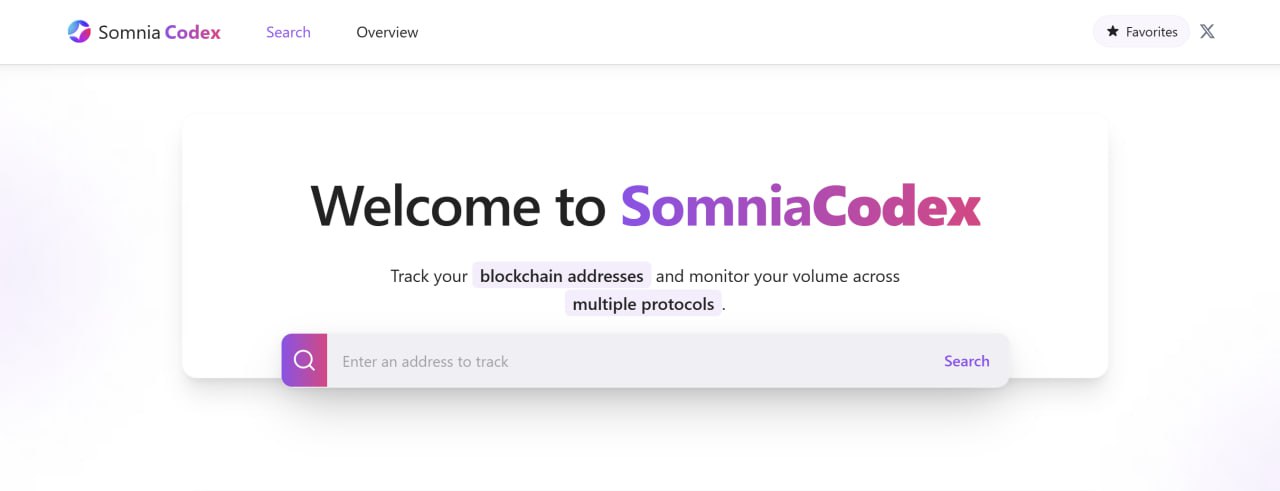The height and width of the screenshot is (491, 1280).
Task: Click the "blockchain addresses" highlighted tag
Action: point(561,276)
